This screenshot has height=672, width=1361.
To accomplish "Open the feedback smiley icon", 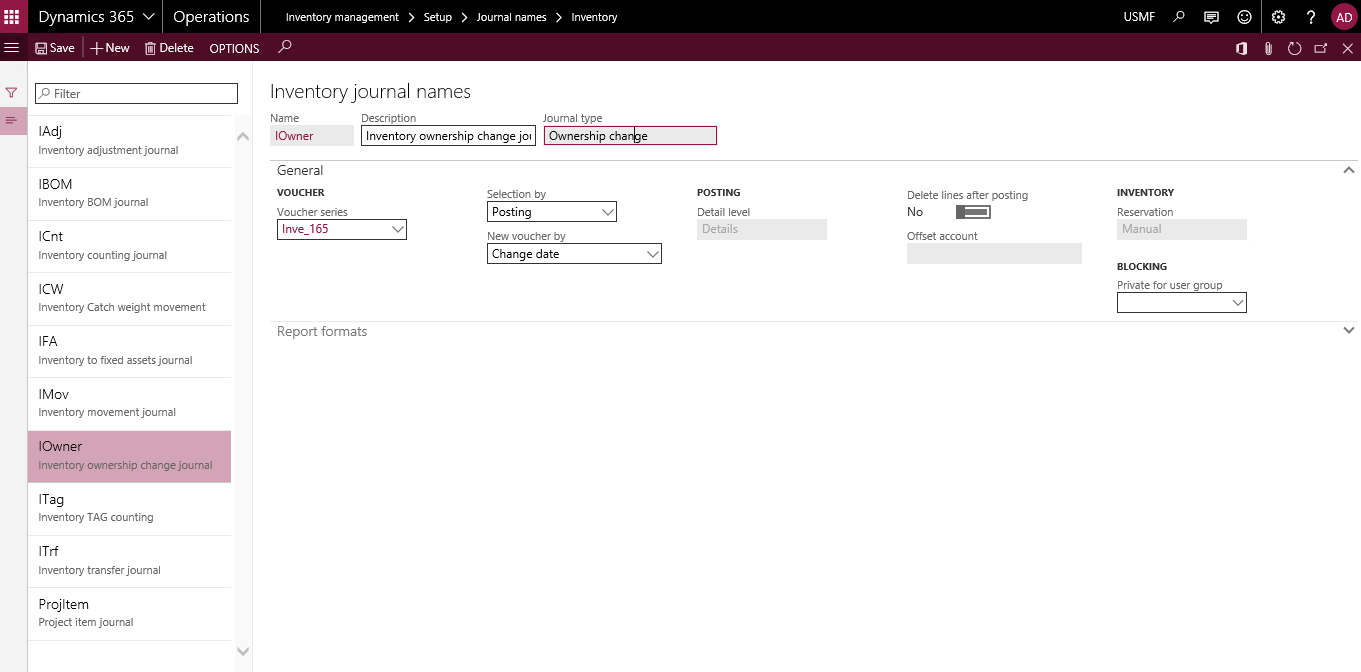I will click(1244, 16).
